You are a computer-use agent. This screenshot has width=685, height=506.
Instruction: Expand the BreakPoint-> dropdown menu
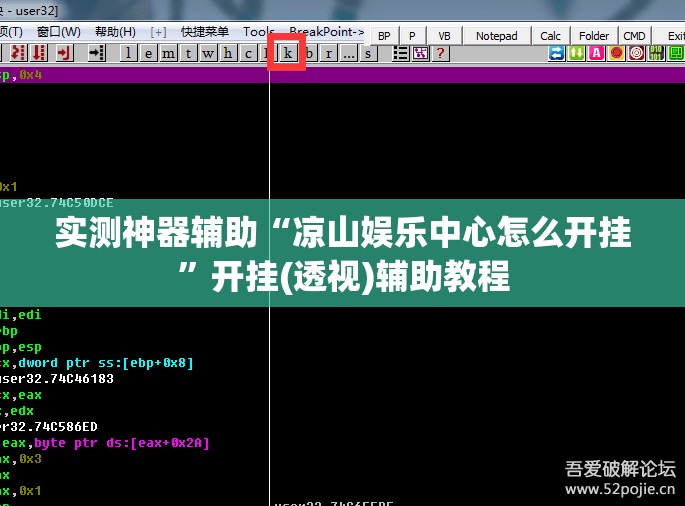pyautogui.click(x=327, y=32)
